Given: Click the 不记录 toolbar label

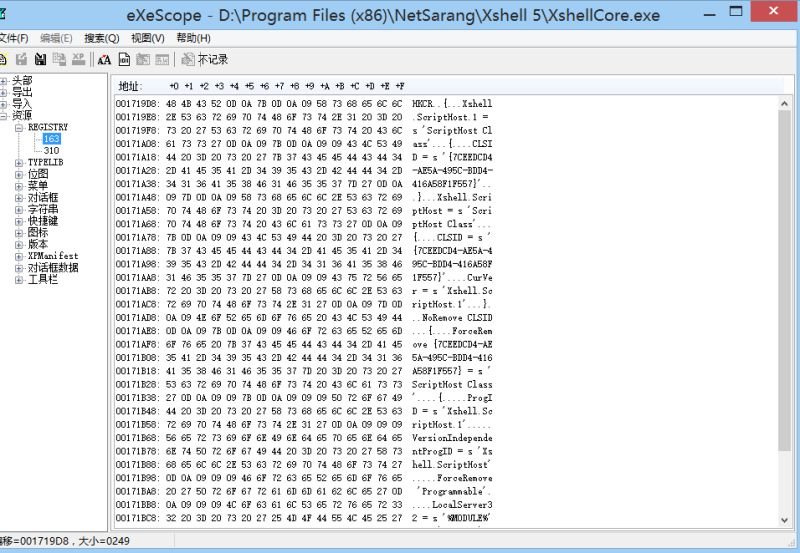Looking at the screenshot, I should coord(213,60).
